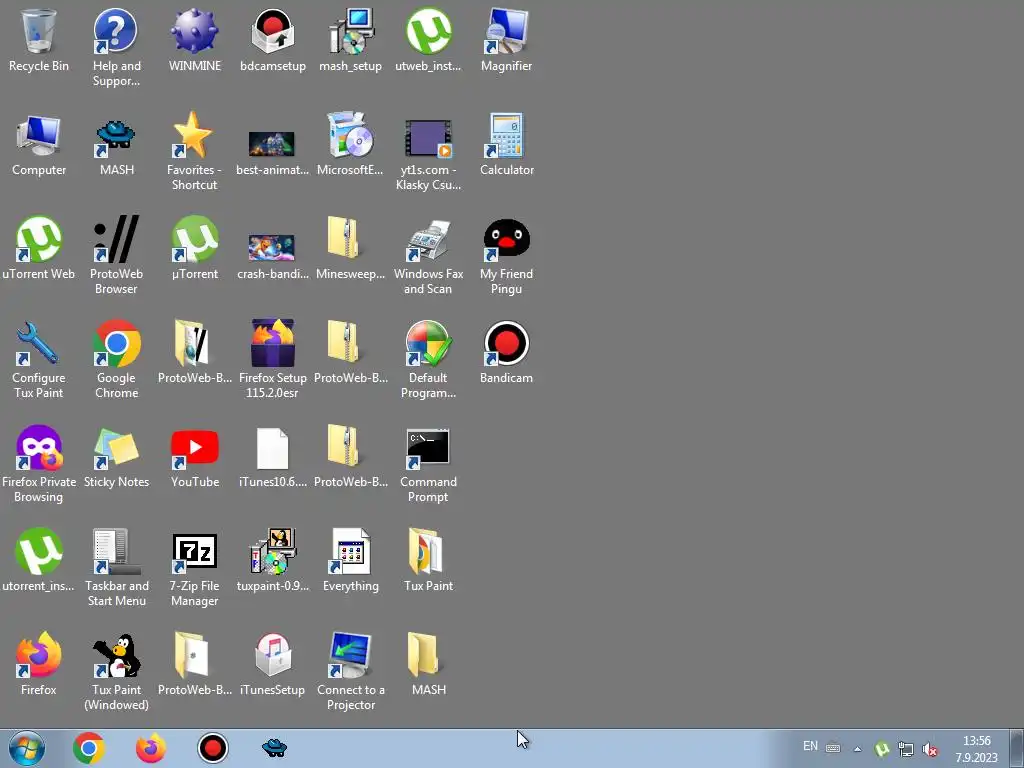This screenshot has width=1024, height=768.
Task: Select the mash_setup installer icon
Action: coord(351,31)
